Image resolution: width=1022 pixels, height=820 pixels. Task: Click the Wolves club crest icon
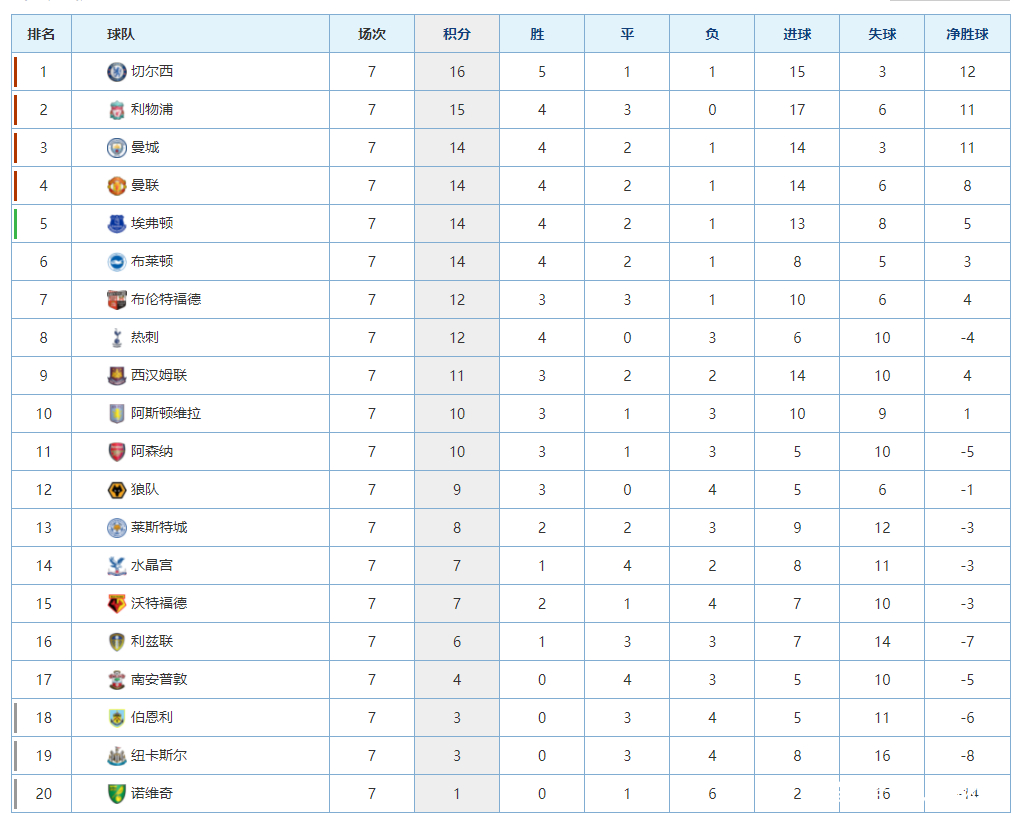pyautogui.click(x=117, y=490)
